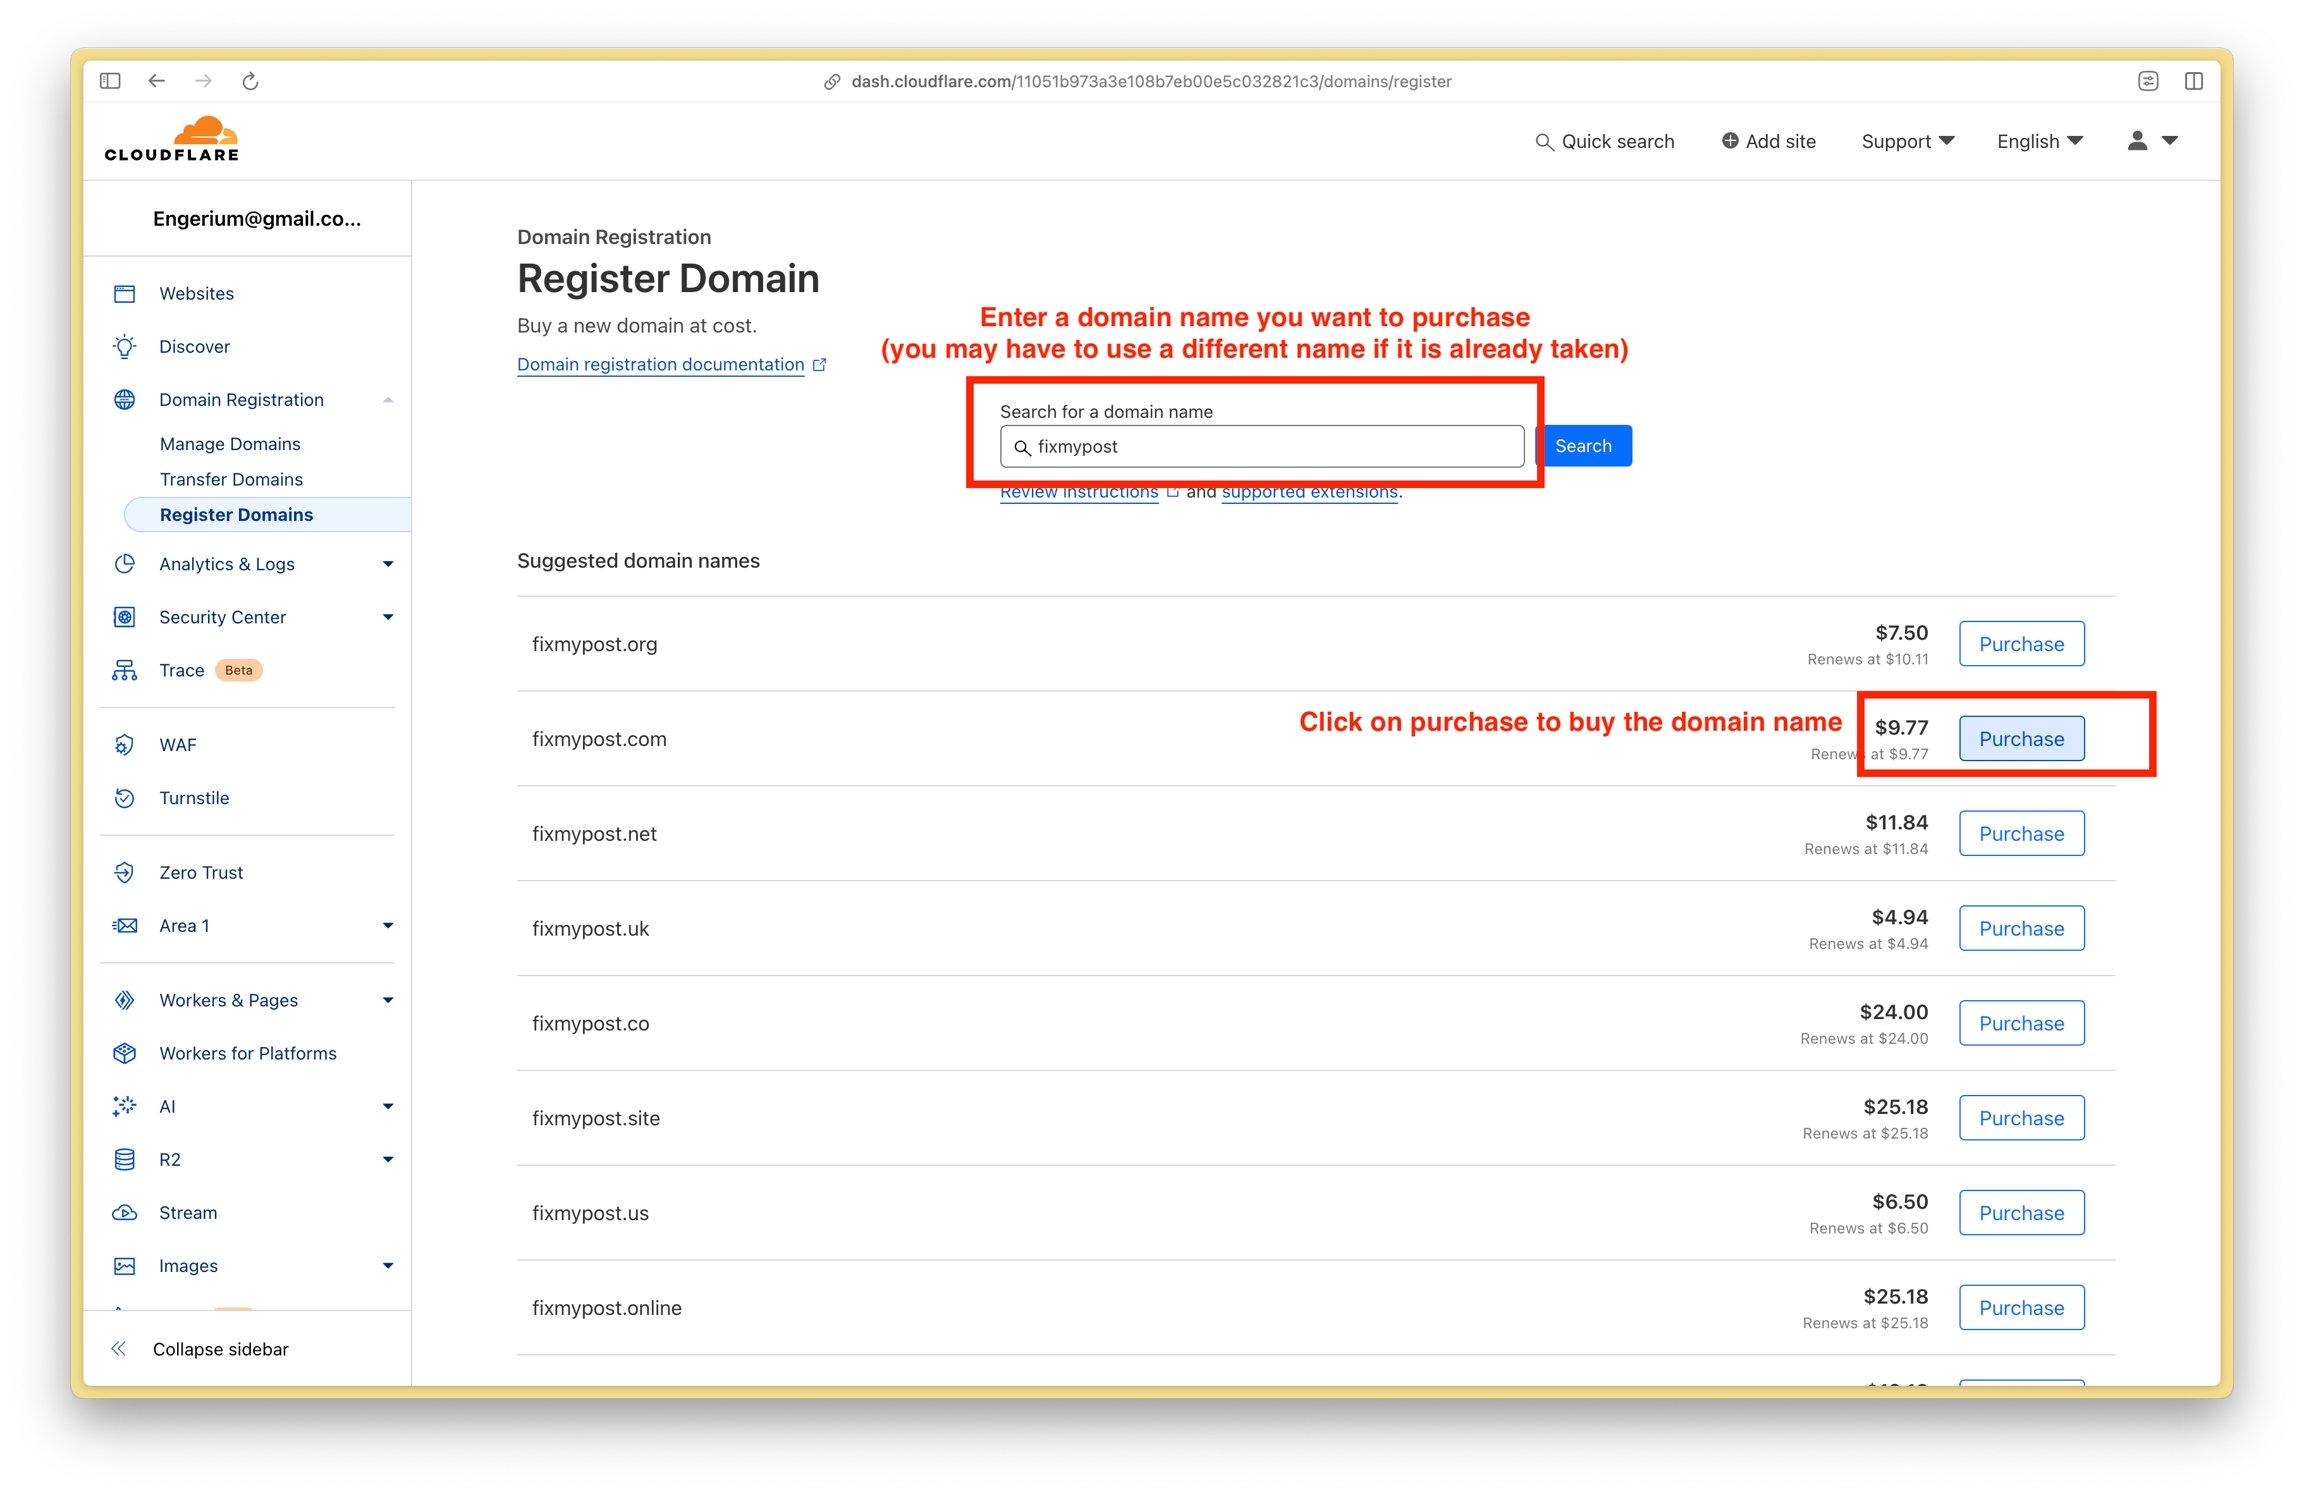The height and width of the screenshot is (1492, 2304).
Task: Click the R2 database icon
Action: (x=124, y=1159)
